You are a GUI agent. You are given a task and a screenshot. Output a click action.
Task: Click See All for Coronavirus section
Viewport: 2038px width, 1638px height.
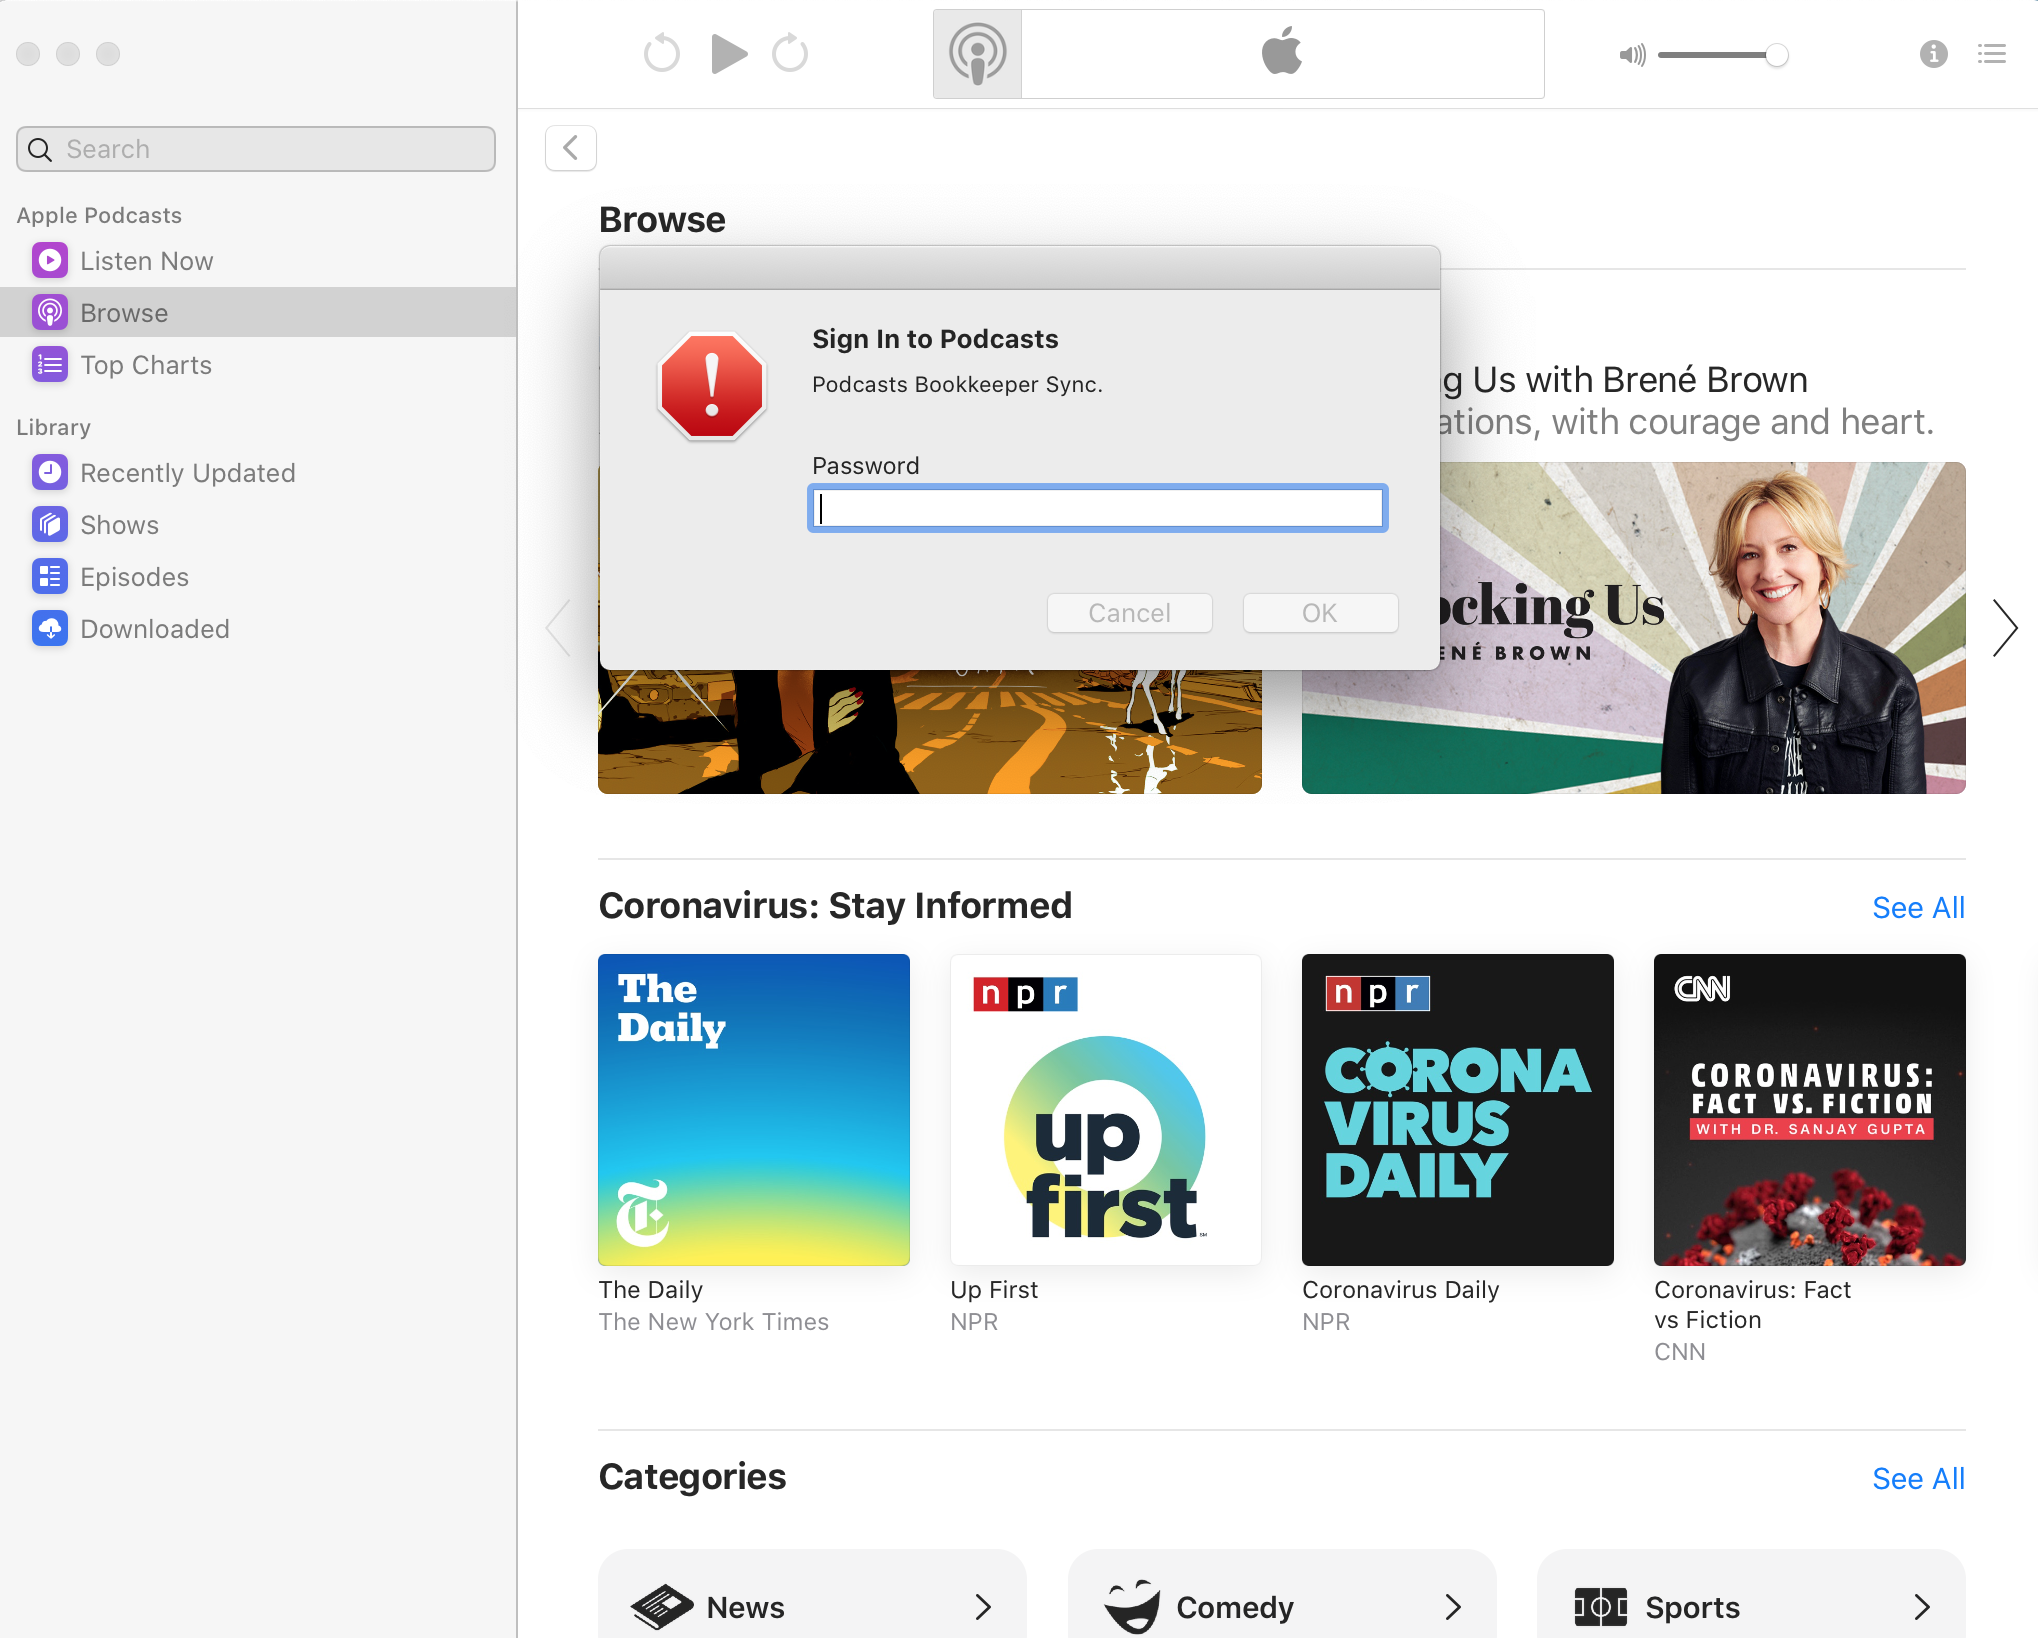coord(1917,908)
